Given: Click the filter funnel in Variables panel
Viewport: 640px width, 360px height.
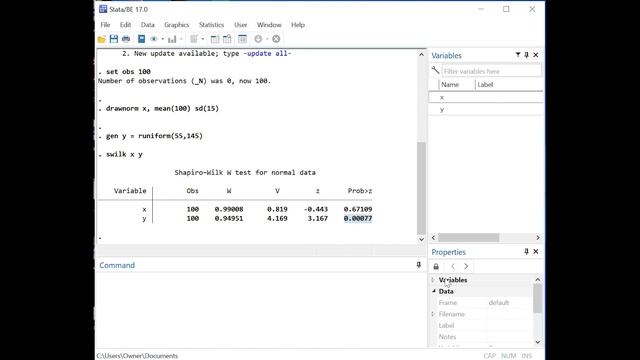Looking at the screenshot, I should click(518, 55).
